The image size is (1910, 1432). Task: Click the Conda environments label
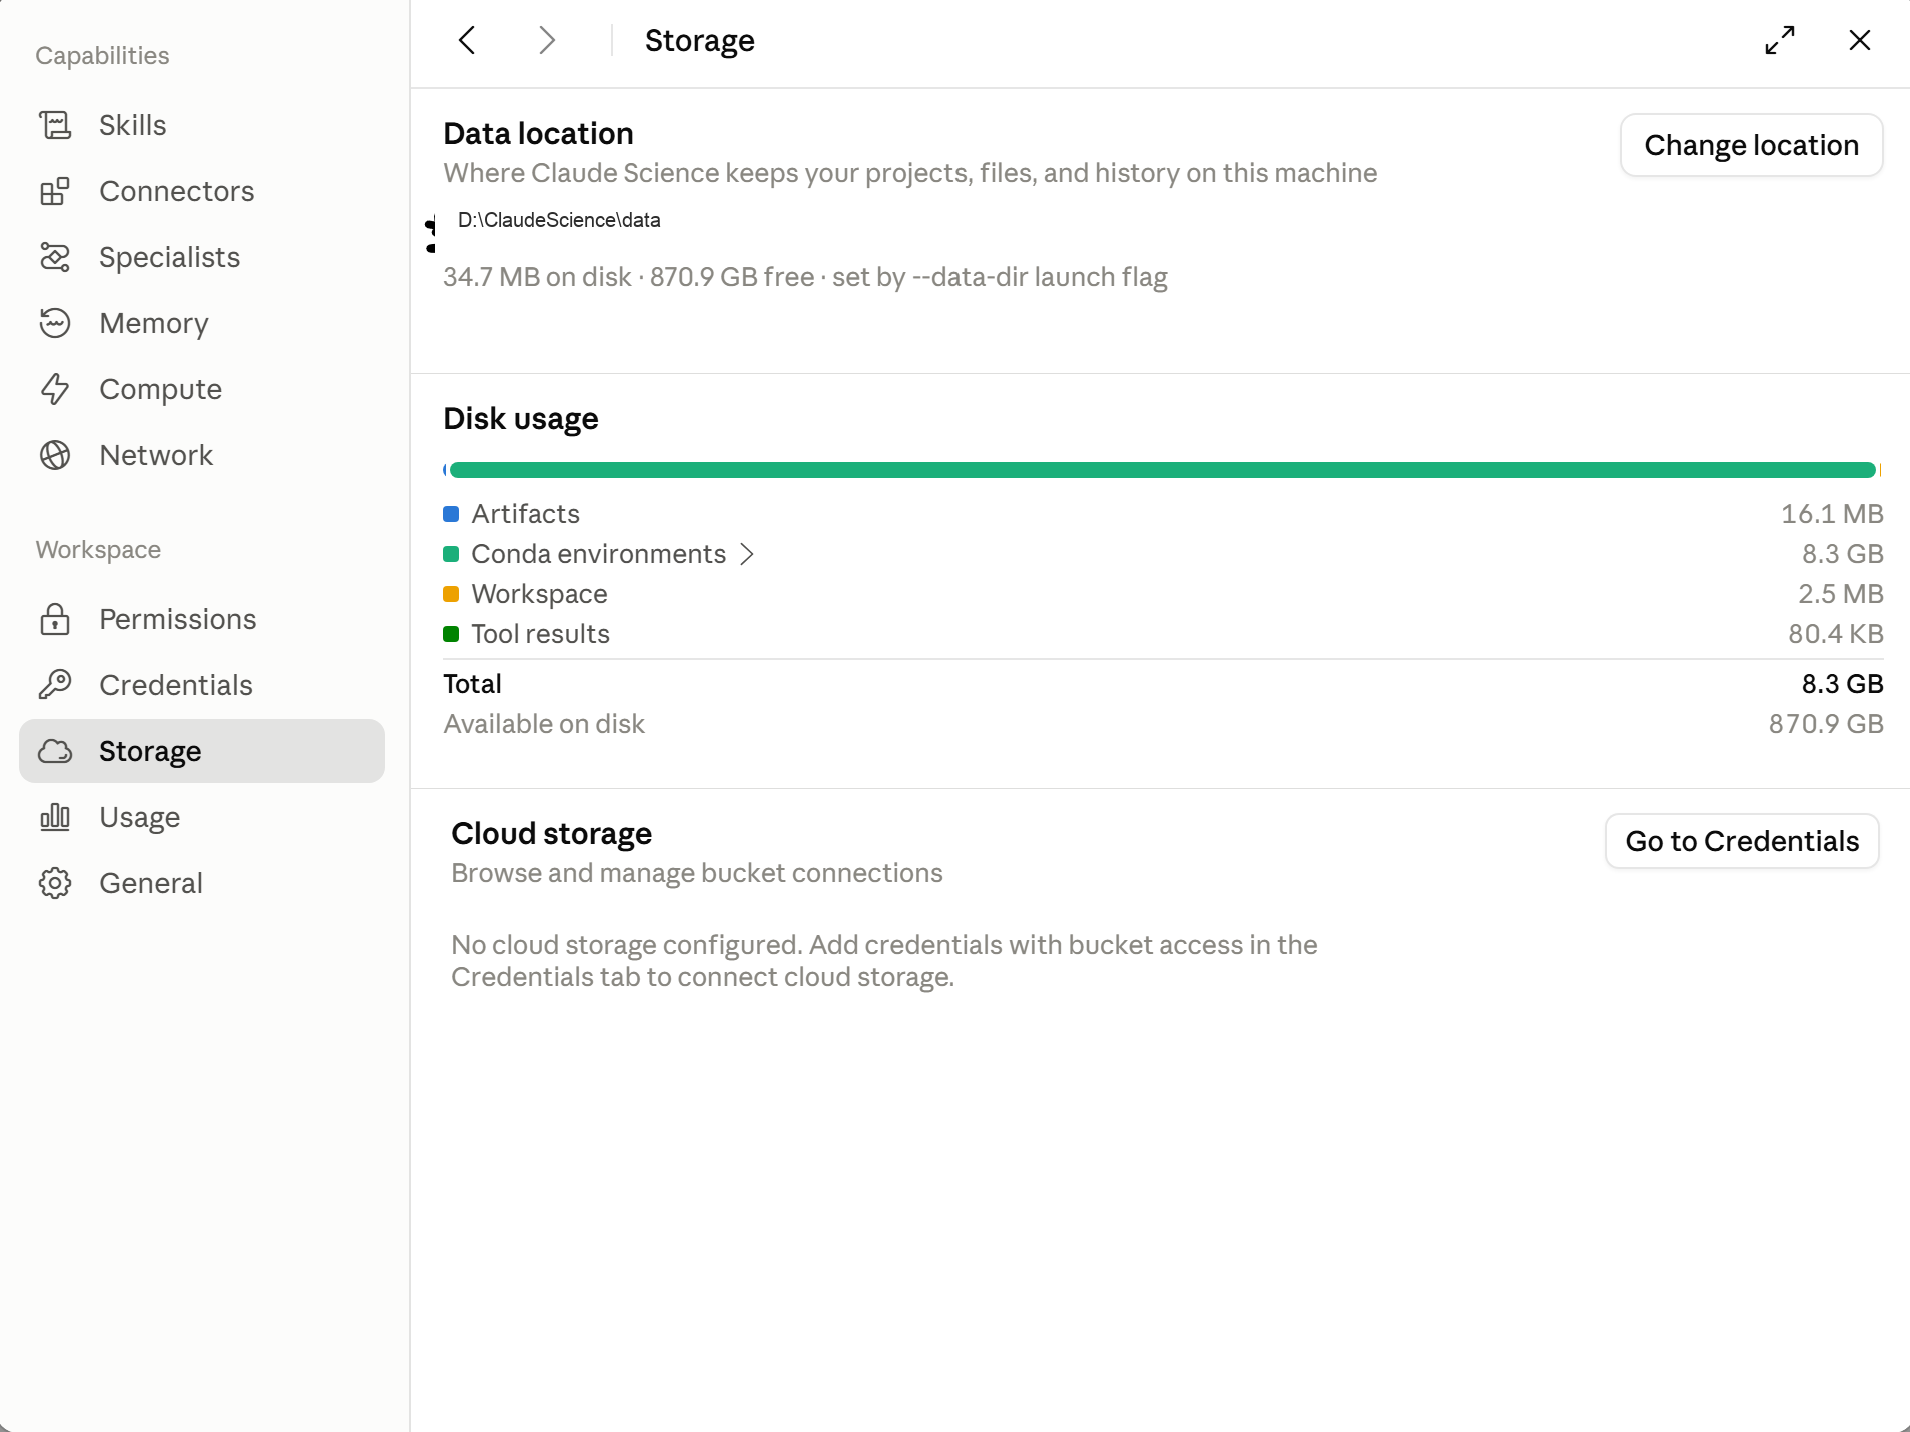pyautogui.click(x=598, y=554)
